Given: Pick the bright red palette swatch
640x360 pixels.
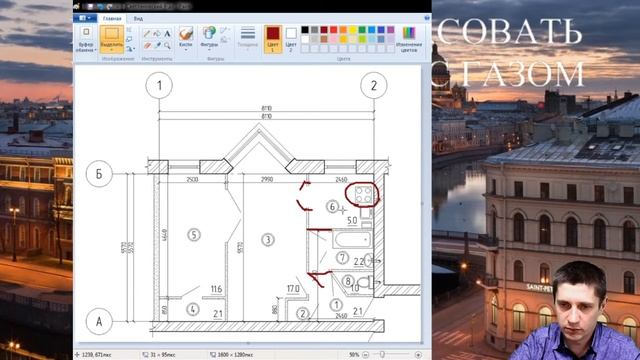Looking at the screenshot, I should (x=333, y=29).
